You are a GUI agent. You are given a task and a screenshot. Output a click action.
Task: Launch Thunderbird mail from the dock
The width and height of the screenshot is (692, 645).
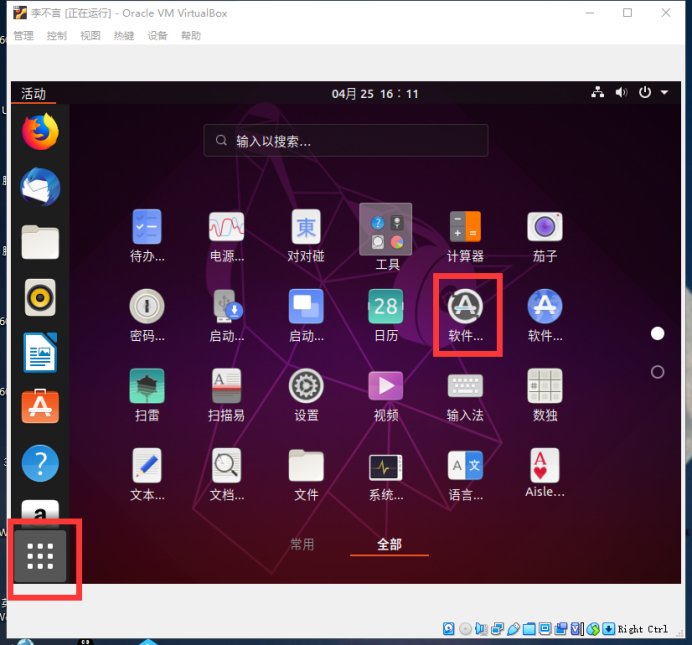click(40, 187)
